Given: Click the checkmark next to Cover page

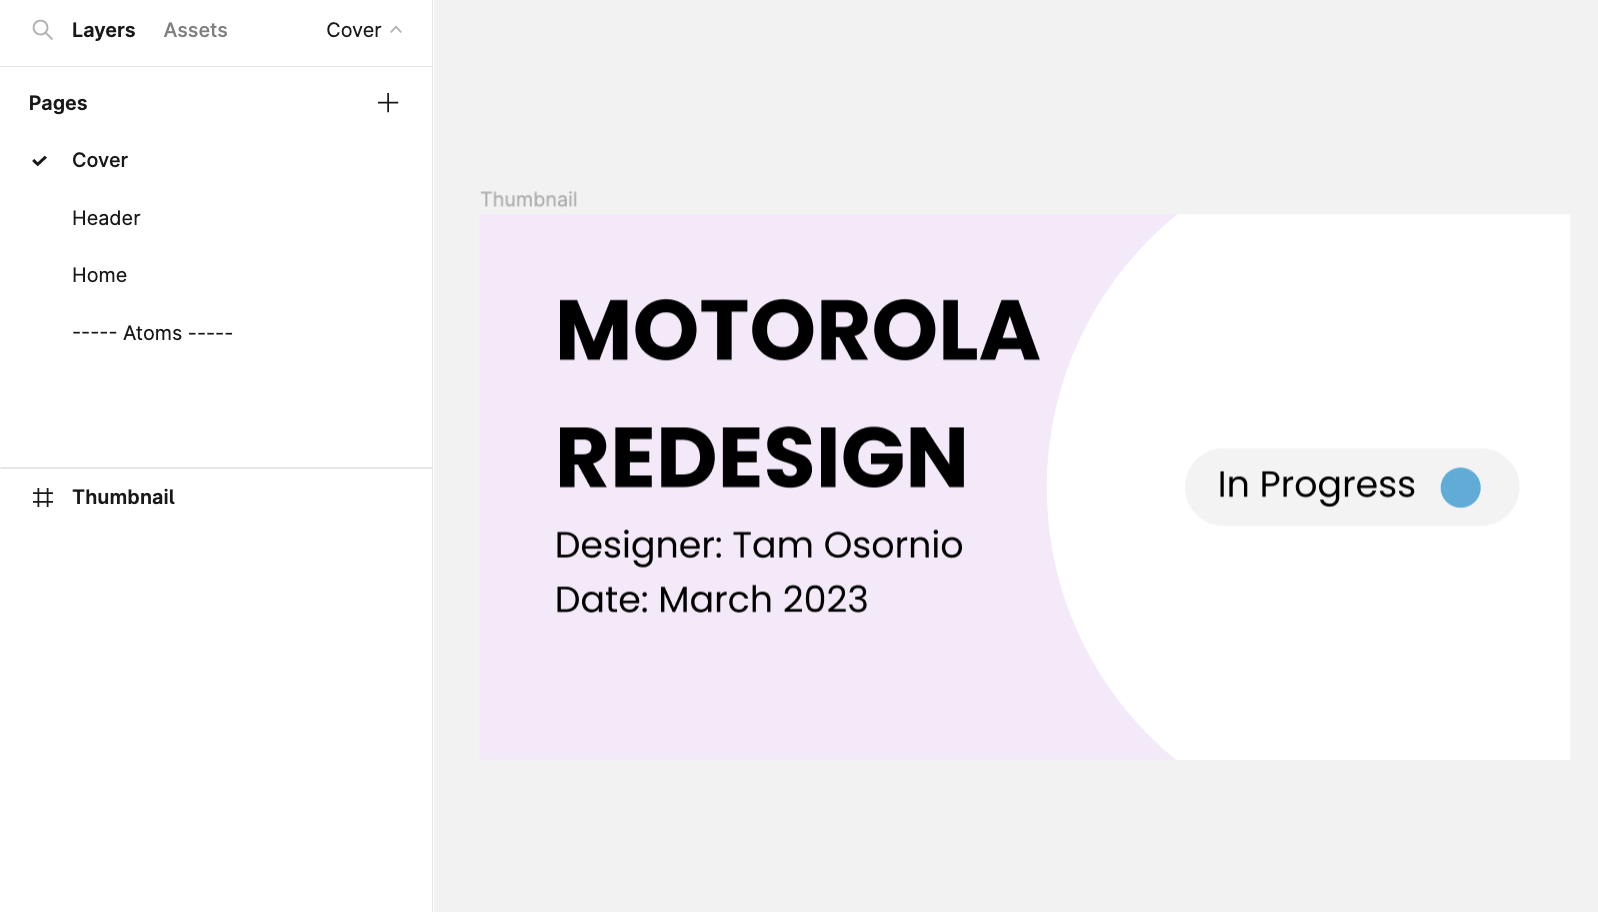Looking at the screenshot, I should pyautogui.click(x=40, y=161).
